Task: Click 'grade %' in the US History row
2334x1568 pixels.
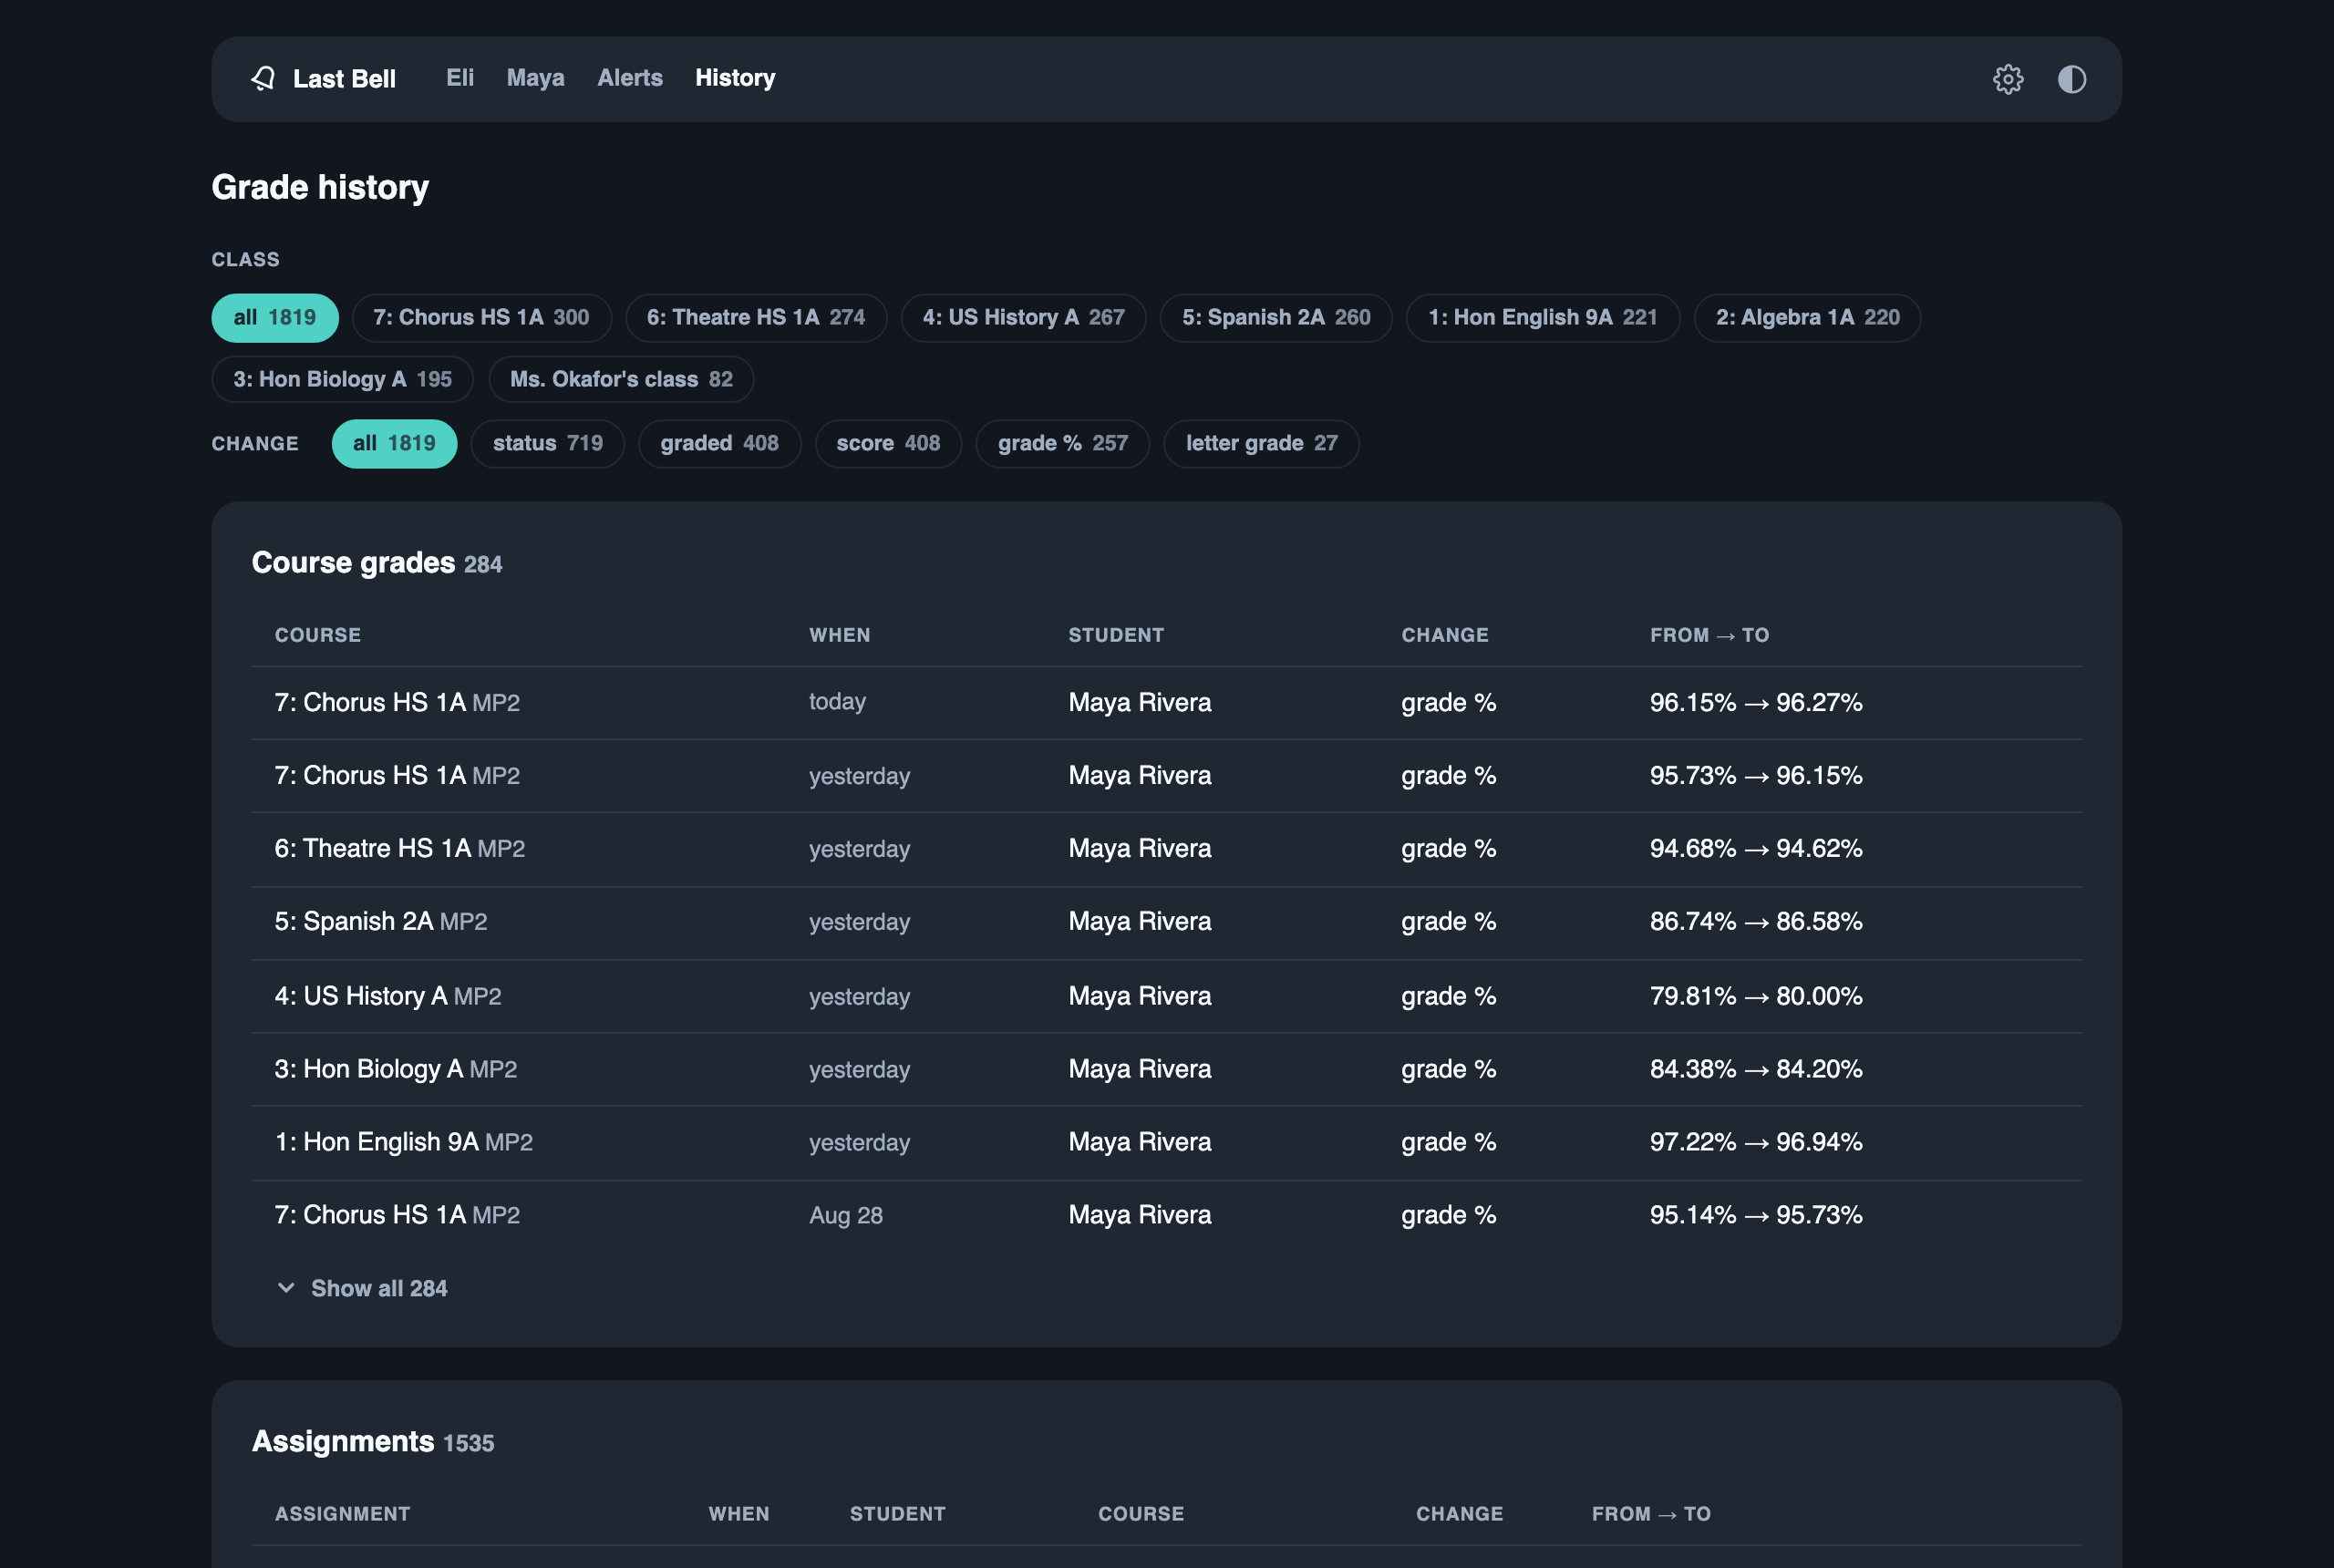Action: [1448, 996]
